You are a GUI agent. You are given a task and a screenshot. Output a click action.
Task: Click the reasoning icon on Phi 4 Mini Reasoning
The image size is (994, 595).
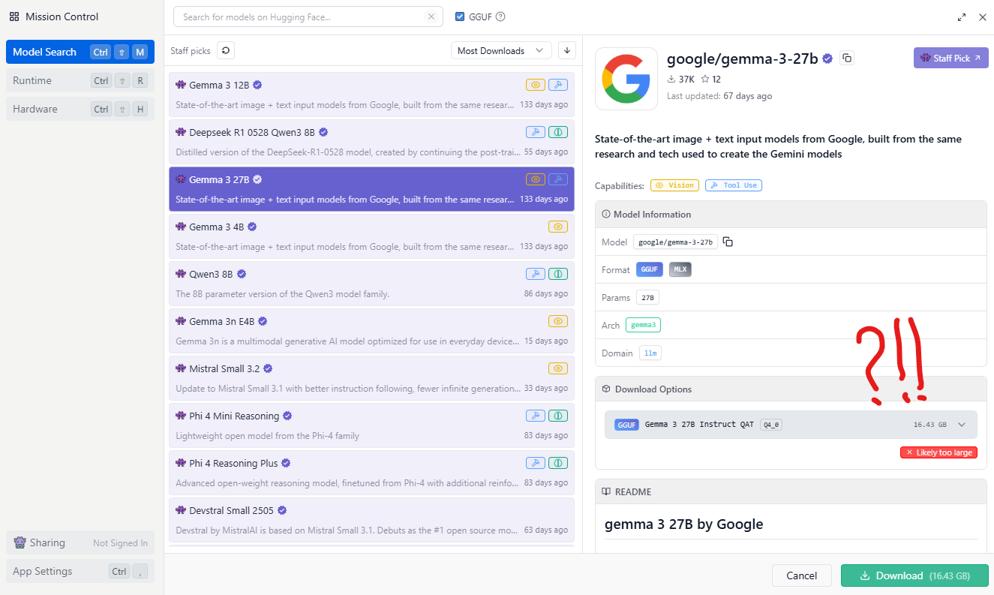(x=558, y=416)
